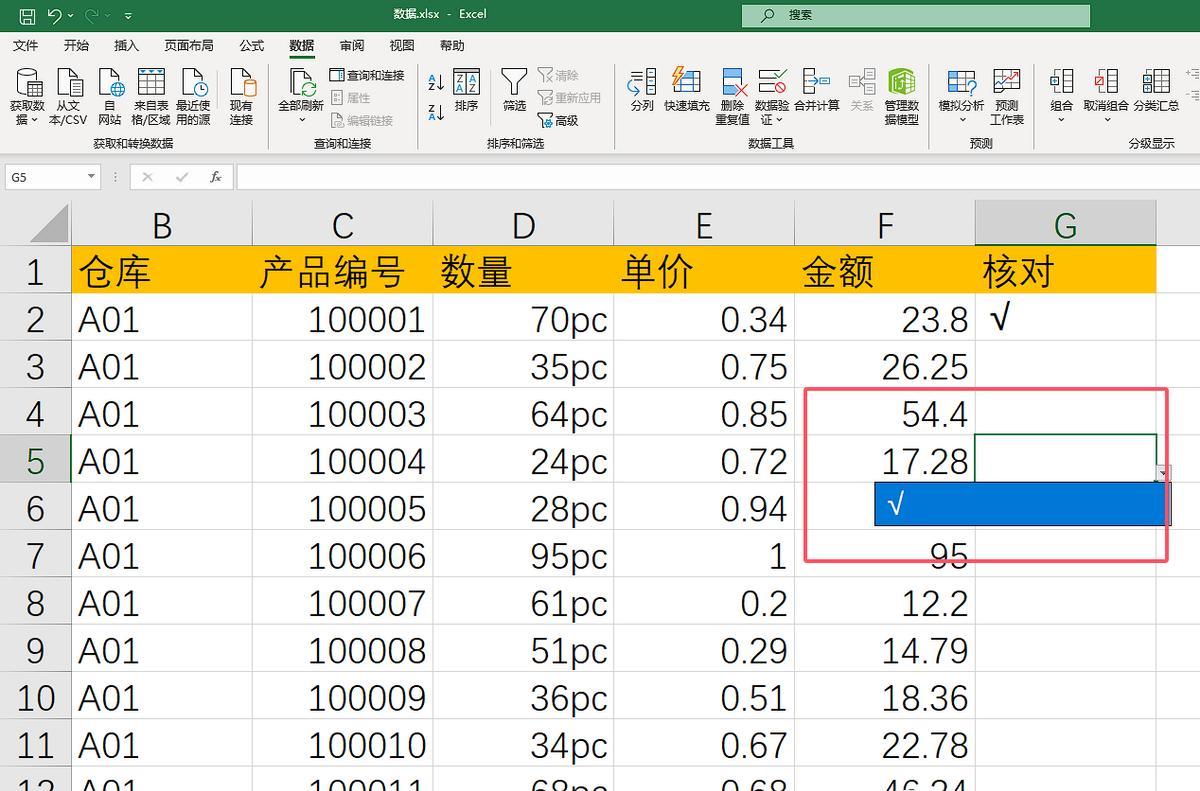
Task: Expand the Name Box dropdown arrow
Action: (91, 177)
